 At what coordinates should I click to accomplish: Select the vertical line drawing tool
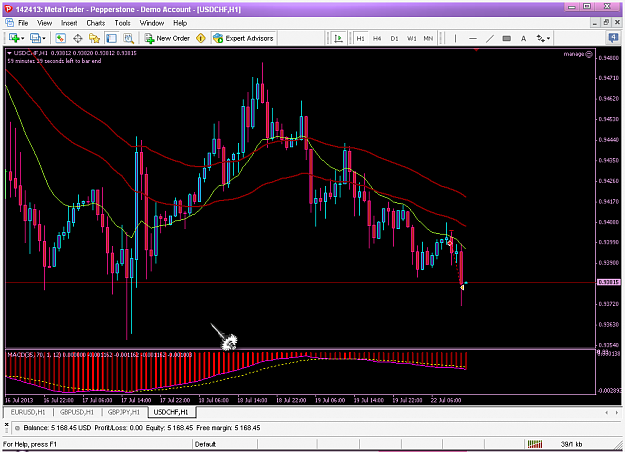pyautogui.click(x=455, y=38)
